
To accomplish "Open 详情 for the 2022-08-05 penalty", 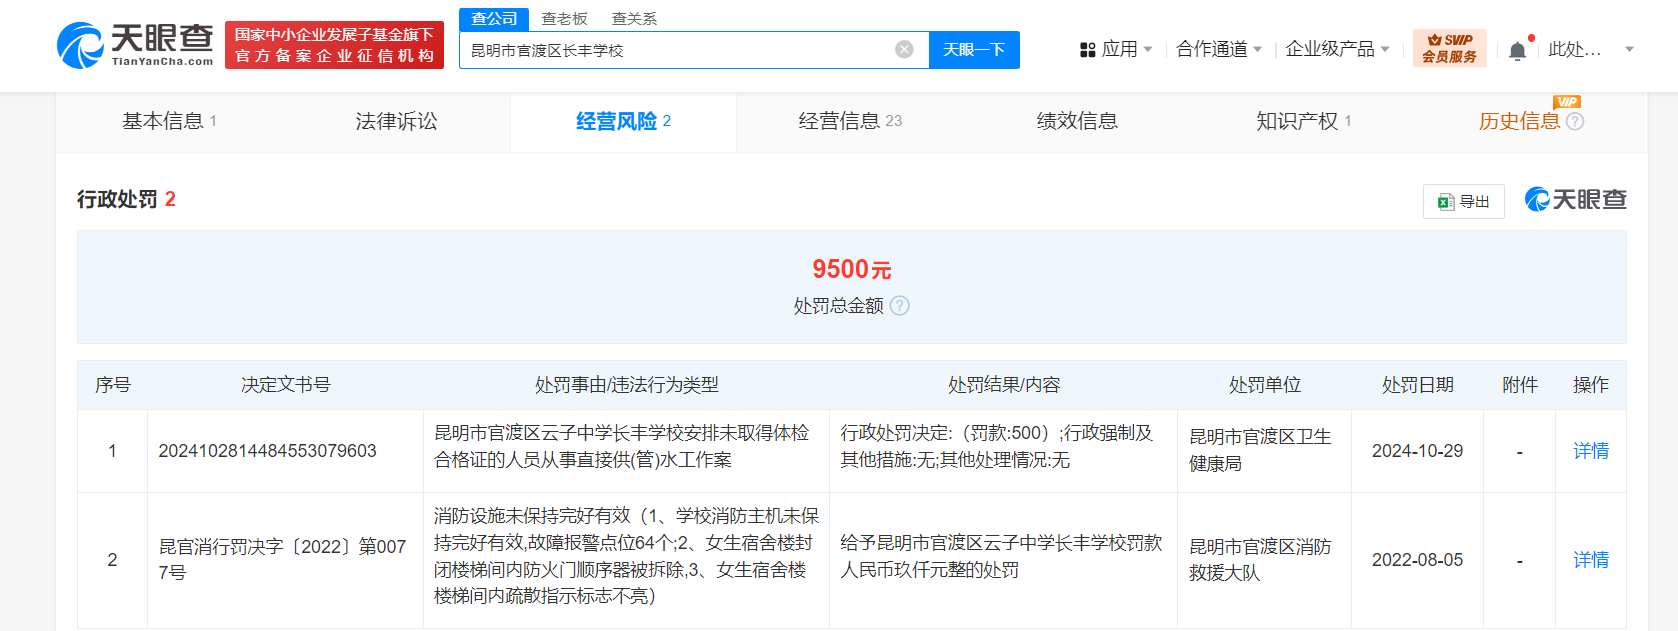I will [1590, 560].
